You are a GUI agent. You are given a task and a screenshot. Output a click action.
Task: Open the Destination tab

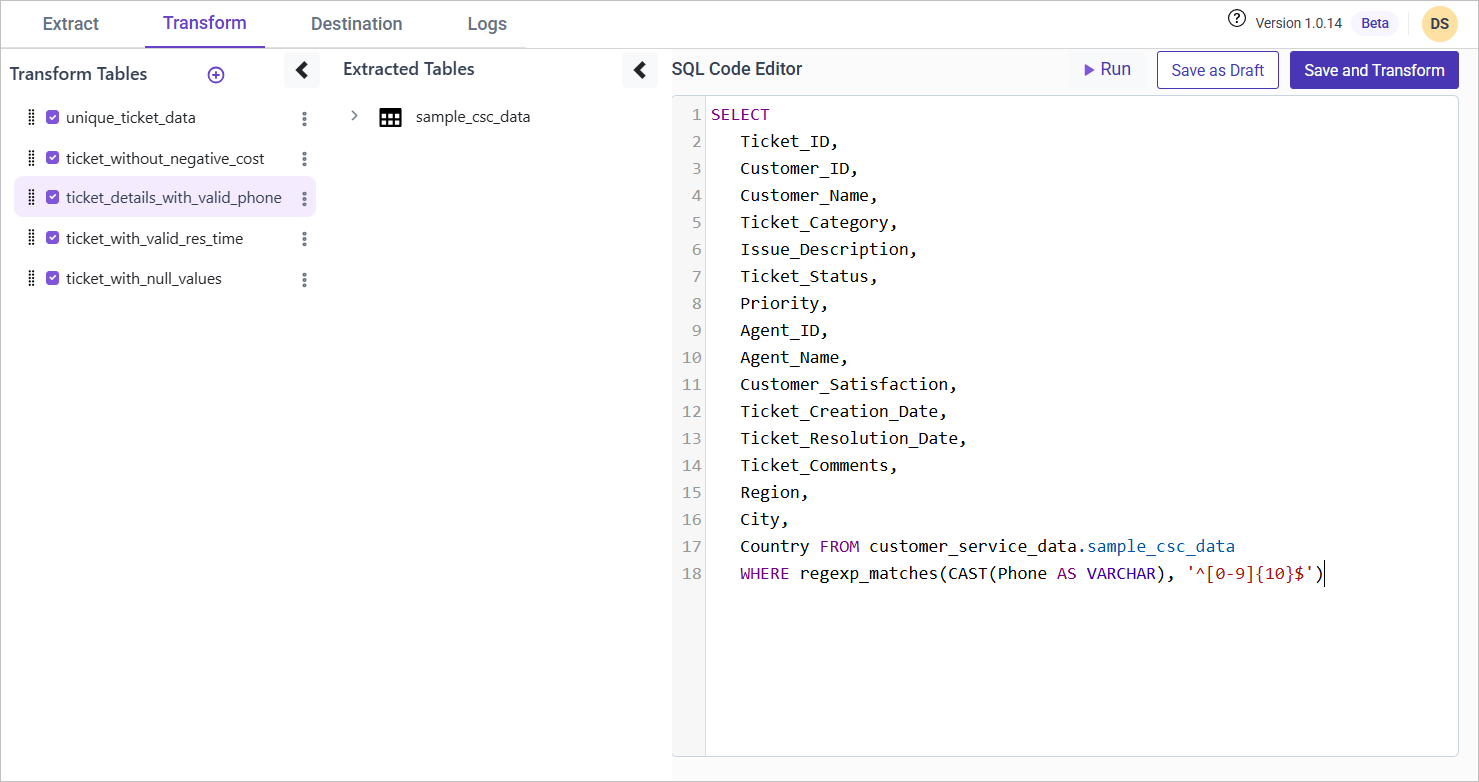356,24
